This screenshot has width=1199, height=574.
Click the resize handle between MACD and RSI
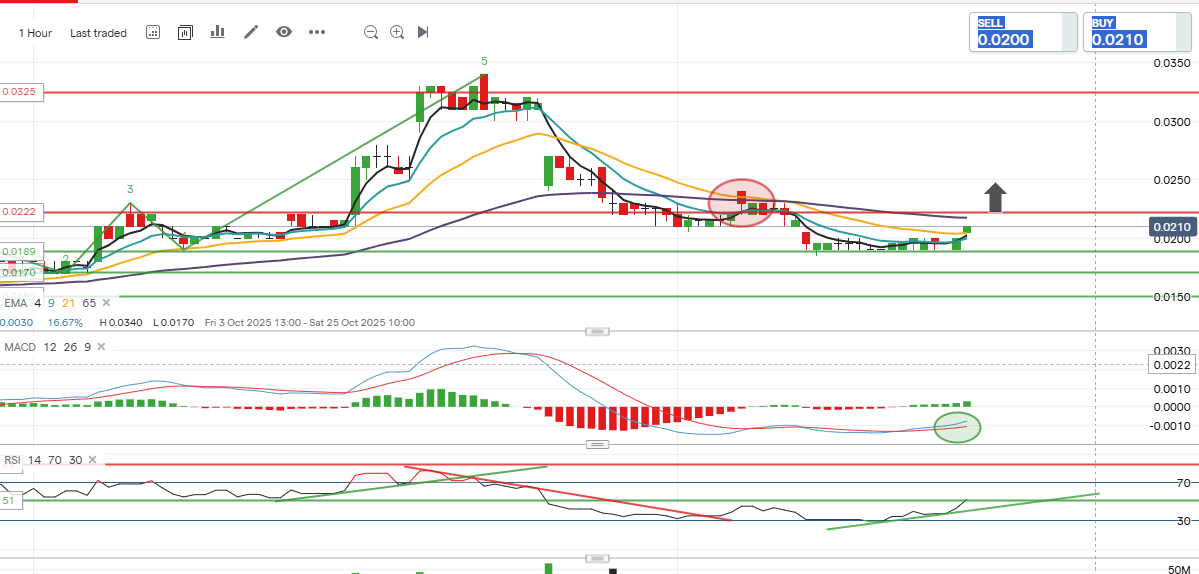(597, 445)
